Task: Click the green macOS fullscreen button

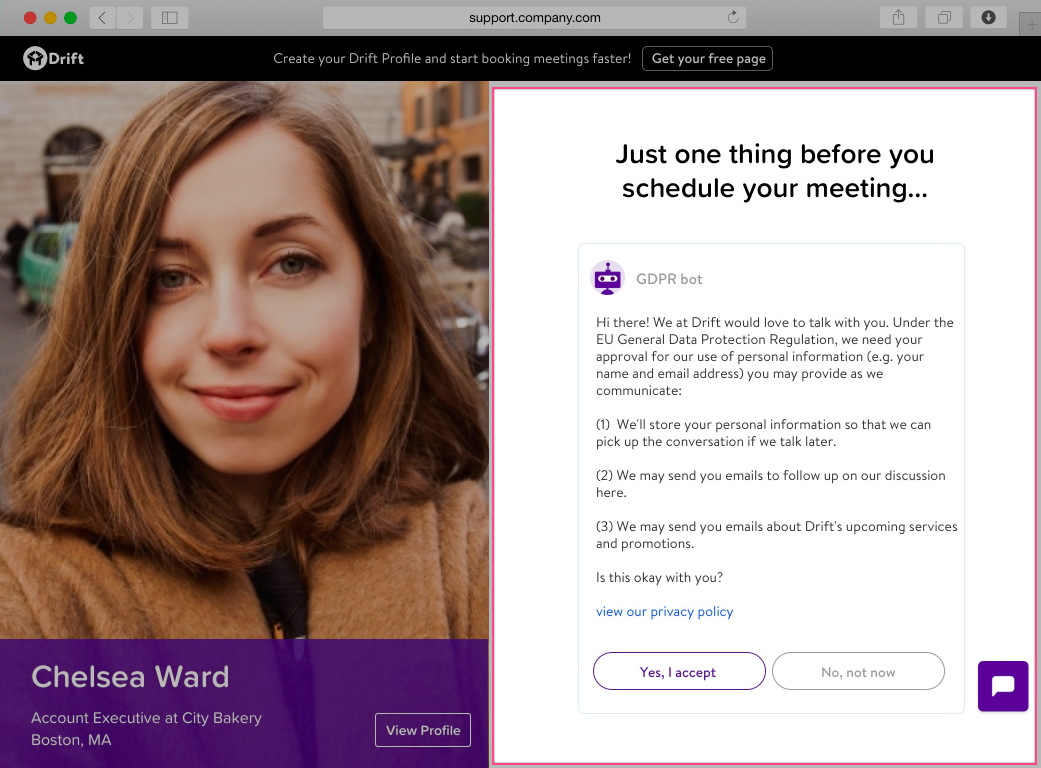Action: pyautogui.click(x=70, y=18)
